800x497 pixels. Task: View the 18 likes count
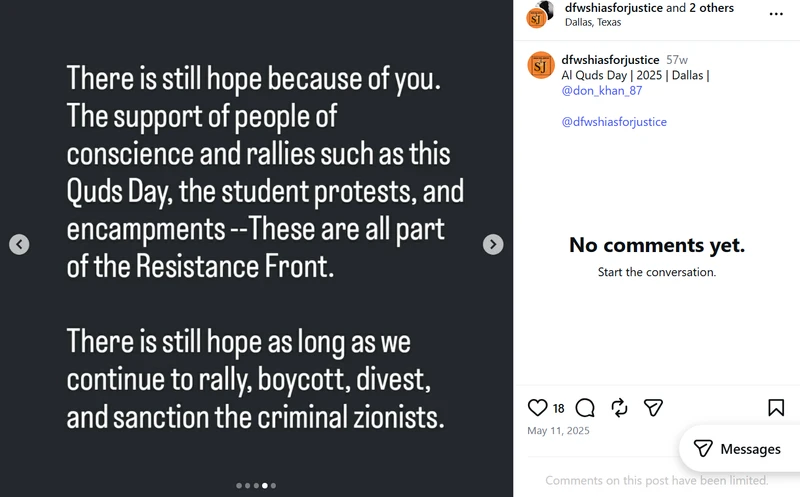tap(559, 408)
